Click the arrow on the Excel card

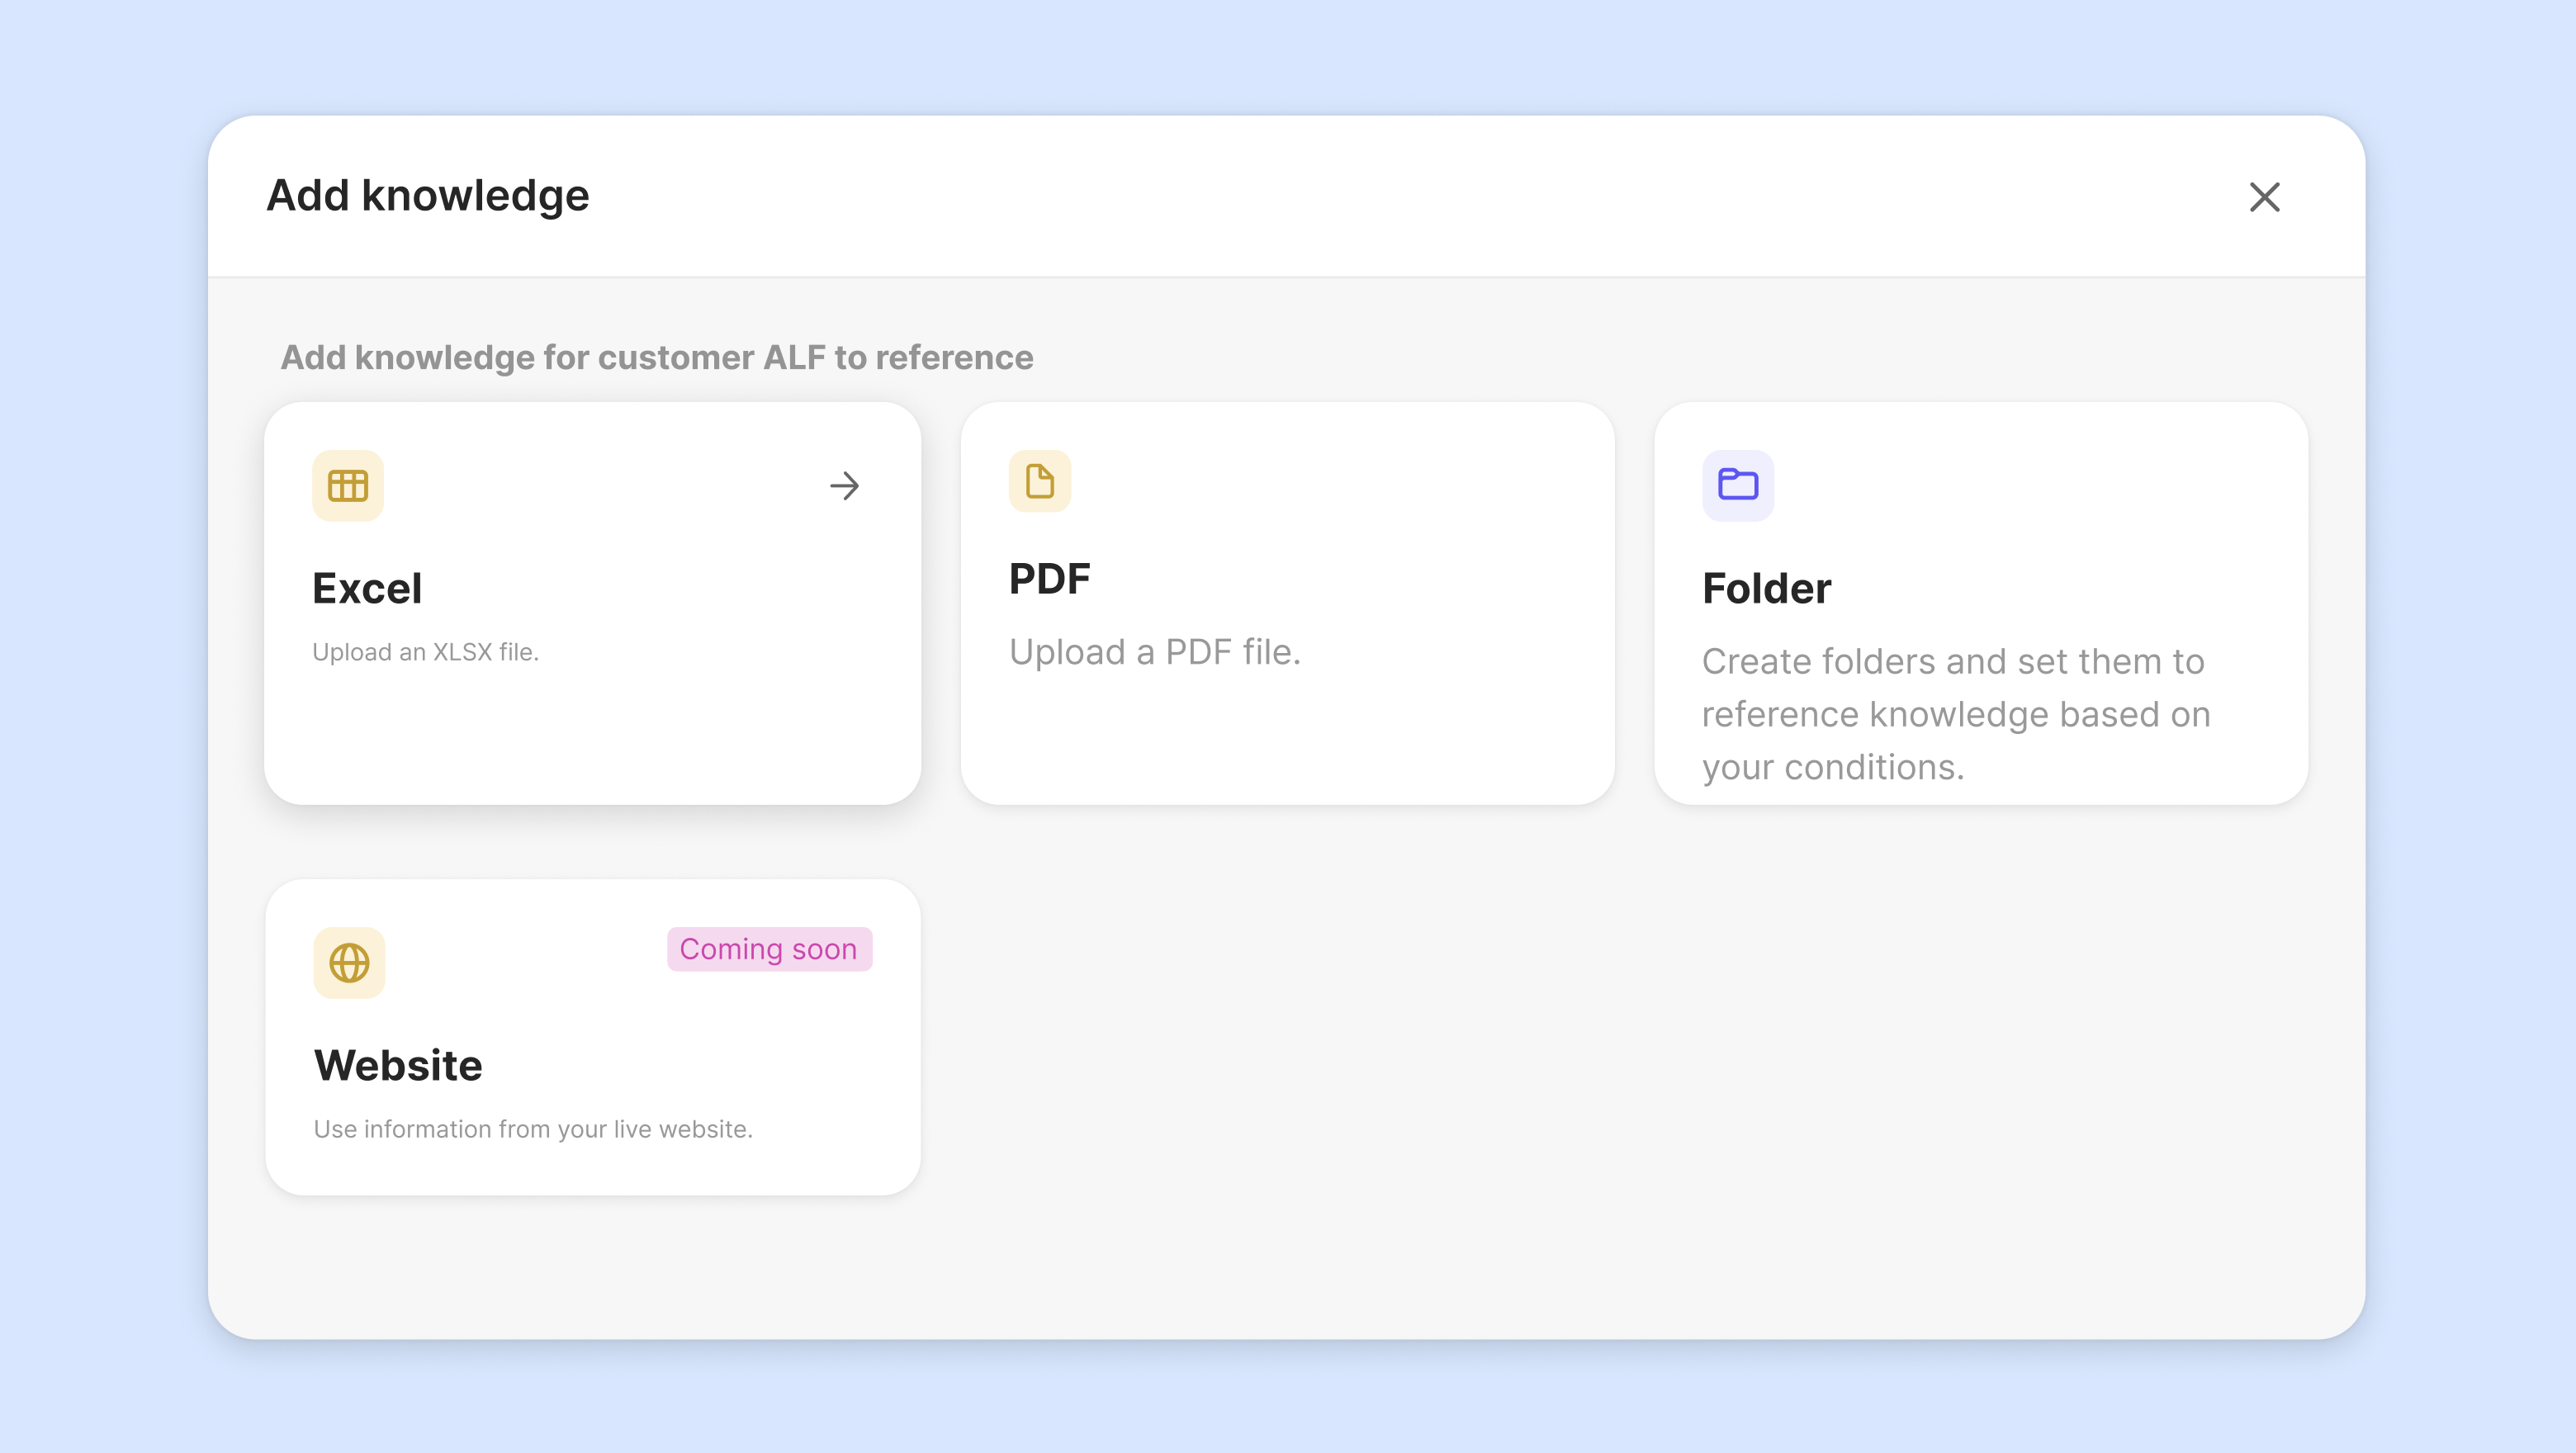coord(844,486)
